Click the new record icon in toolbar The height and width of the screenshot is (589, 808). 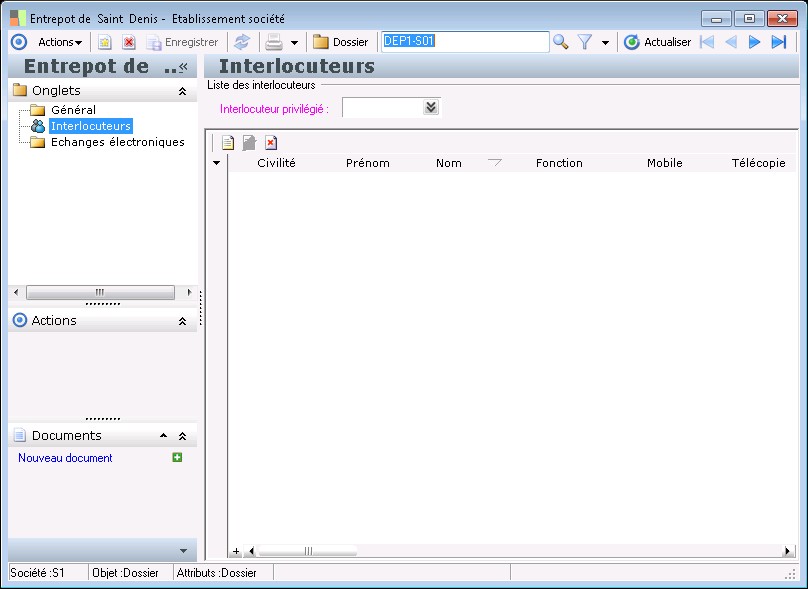[x=105, y=42]
